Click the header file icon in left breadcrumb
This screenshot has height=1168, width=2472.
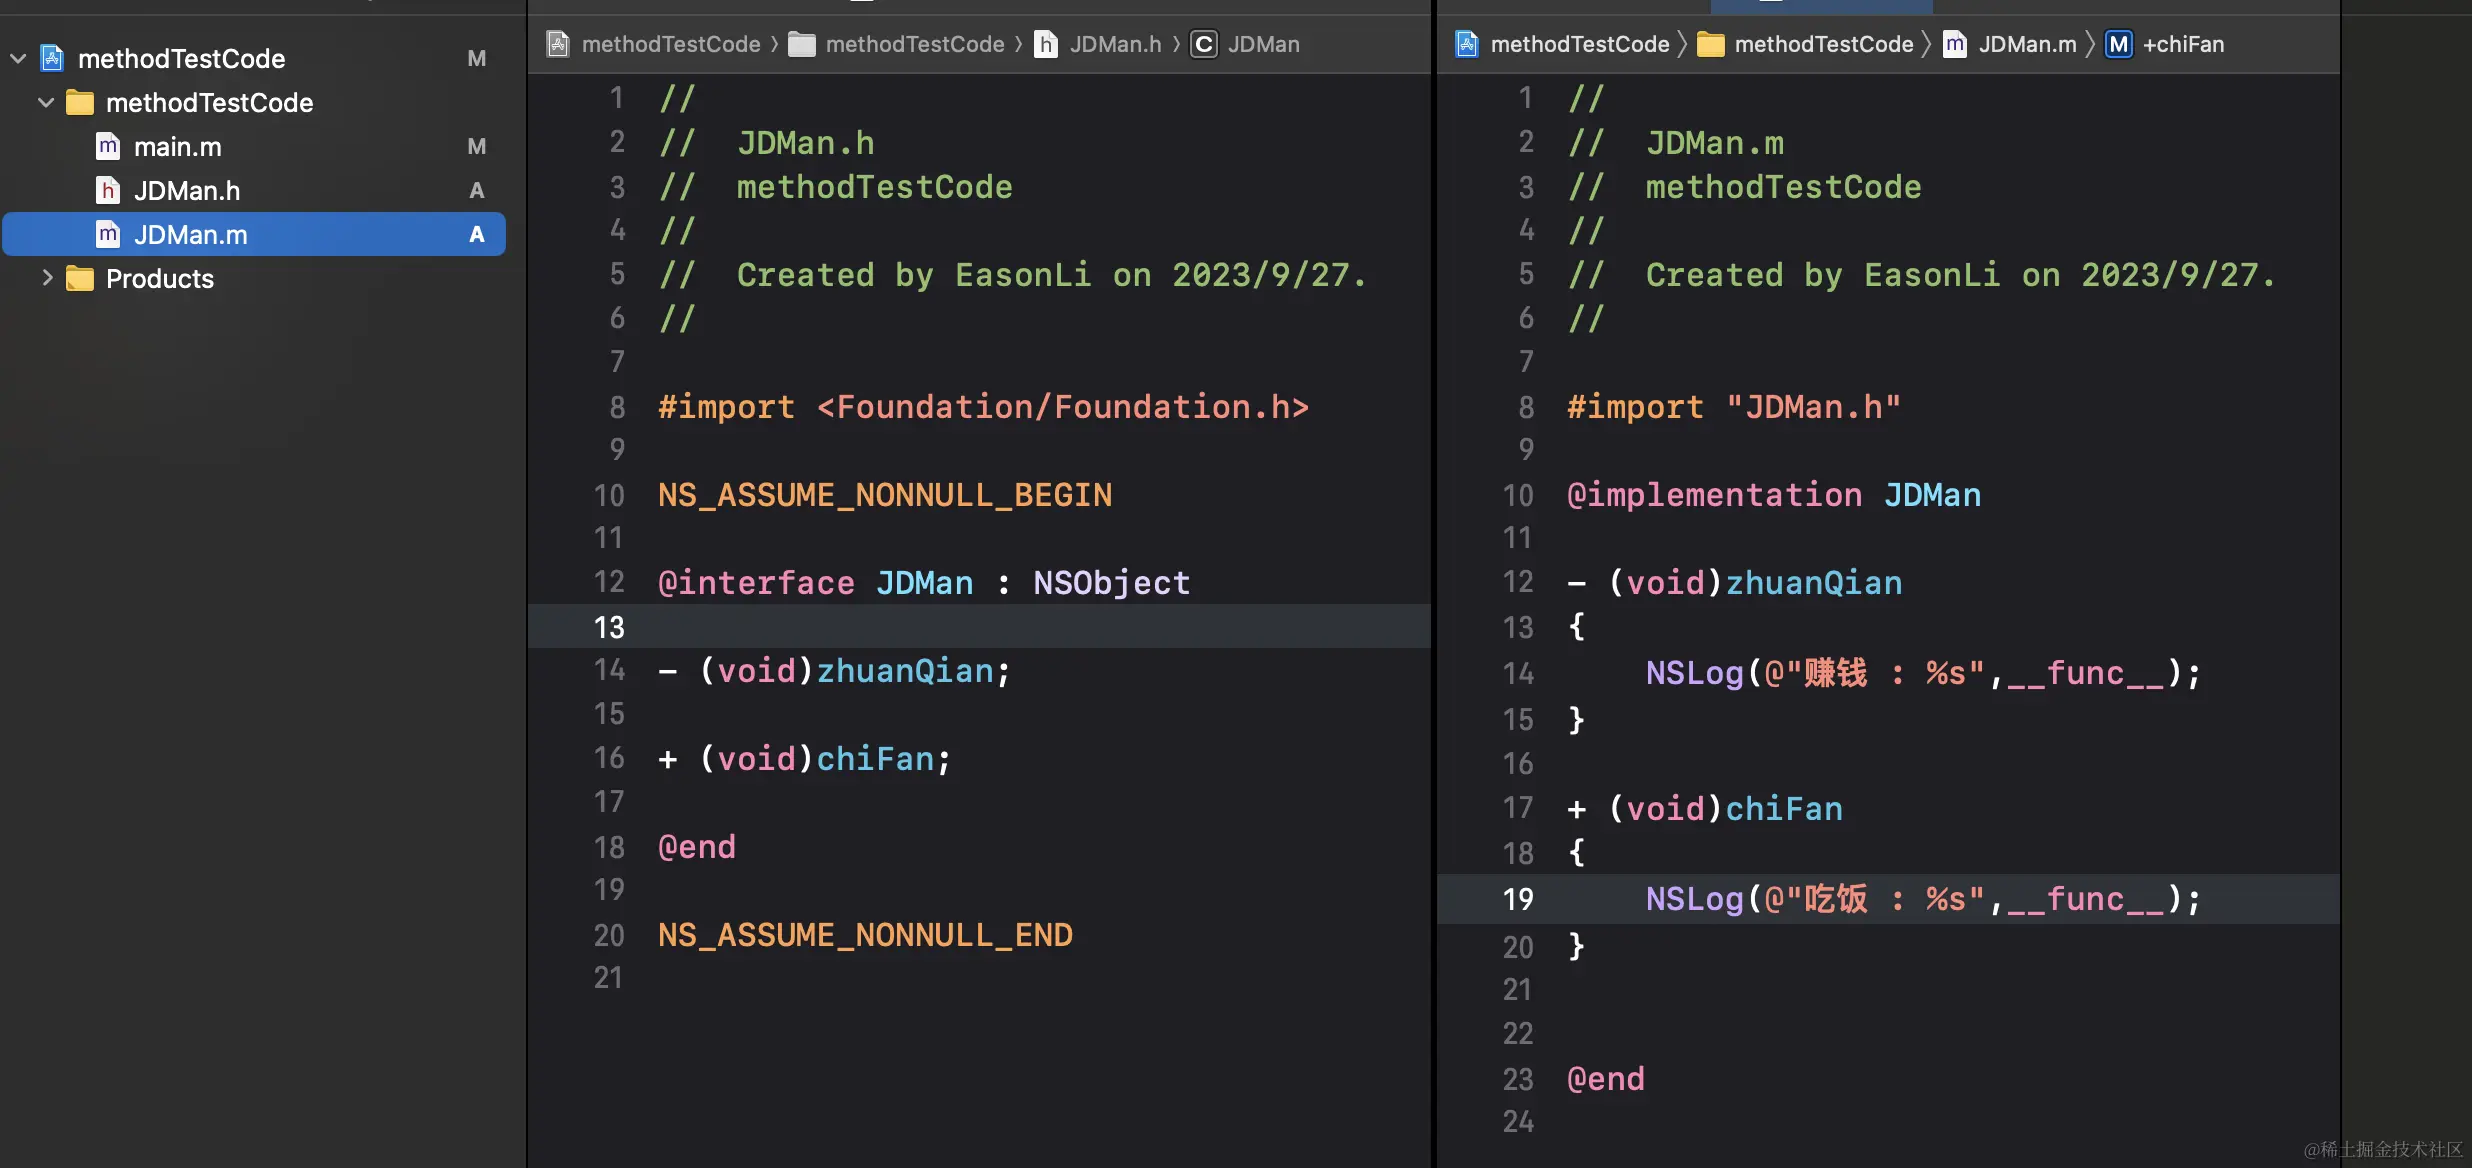pyautogui.click(x=1046, y=44)
